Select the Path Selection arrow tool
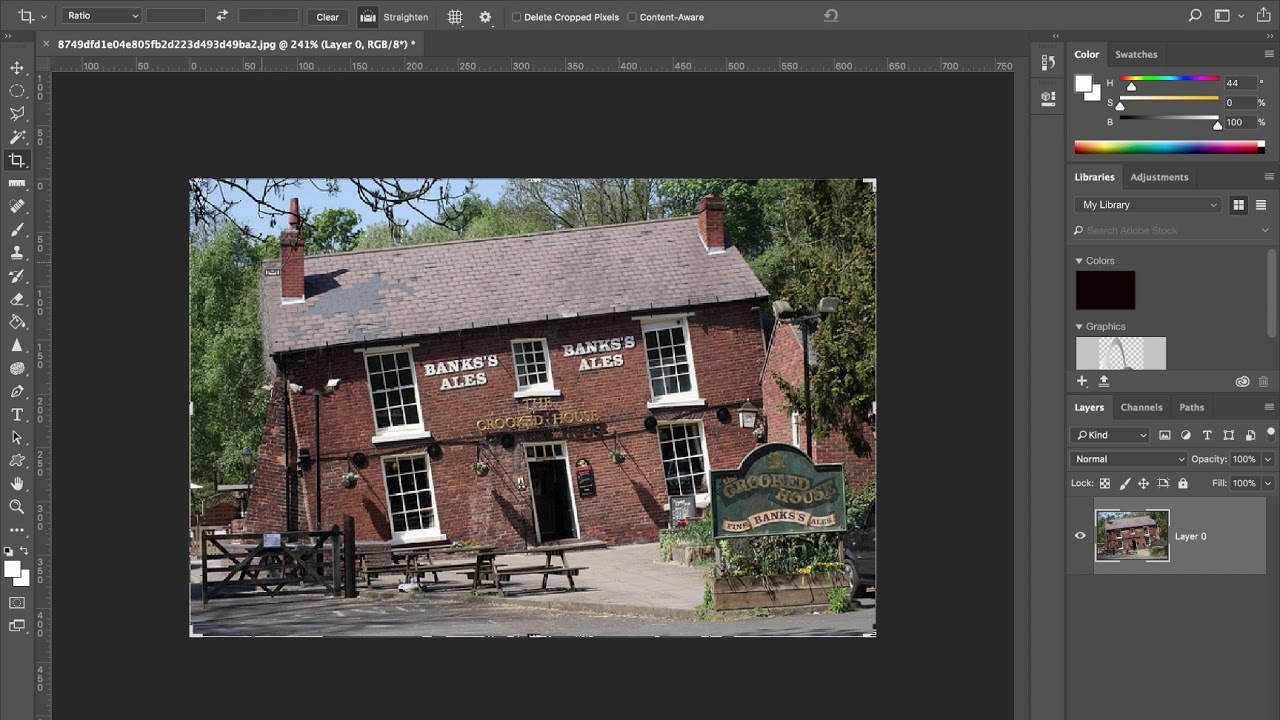The width and height of the screenshot is (1280, 720). 17,437
